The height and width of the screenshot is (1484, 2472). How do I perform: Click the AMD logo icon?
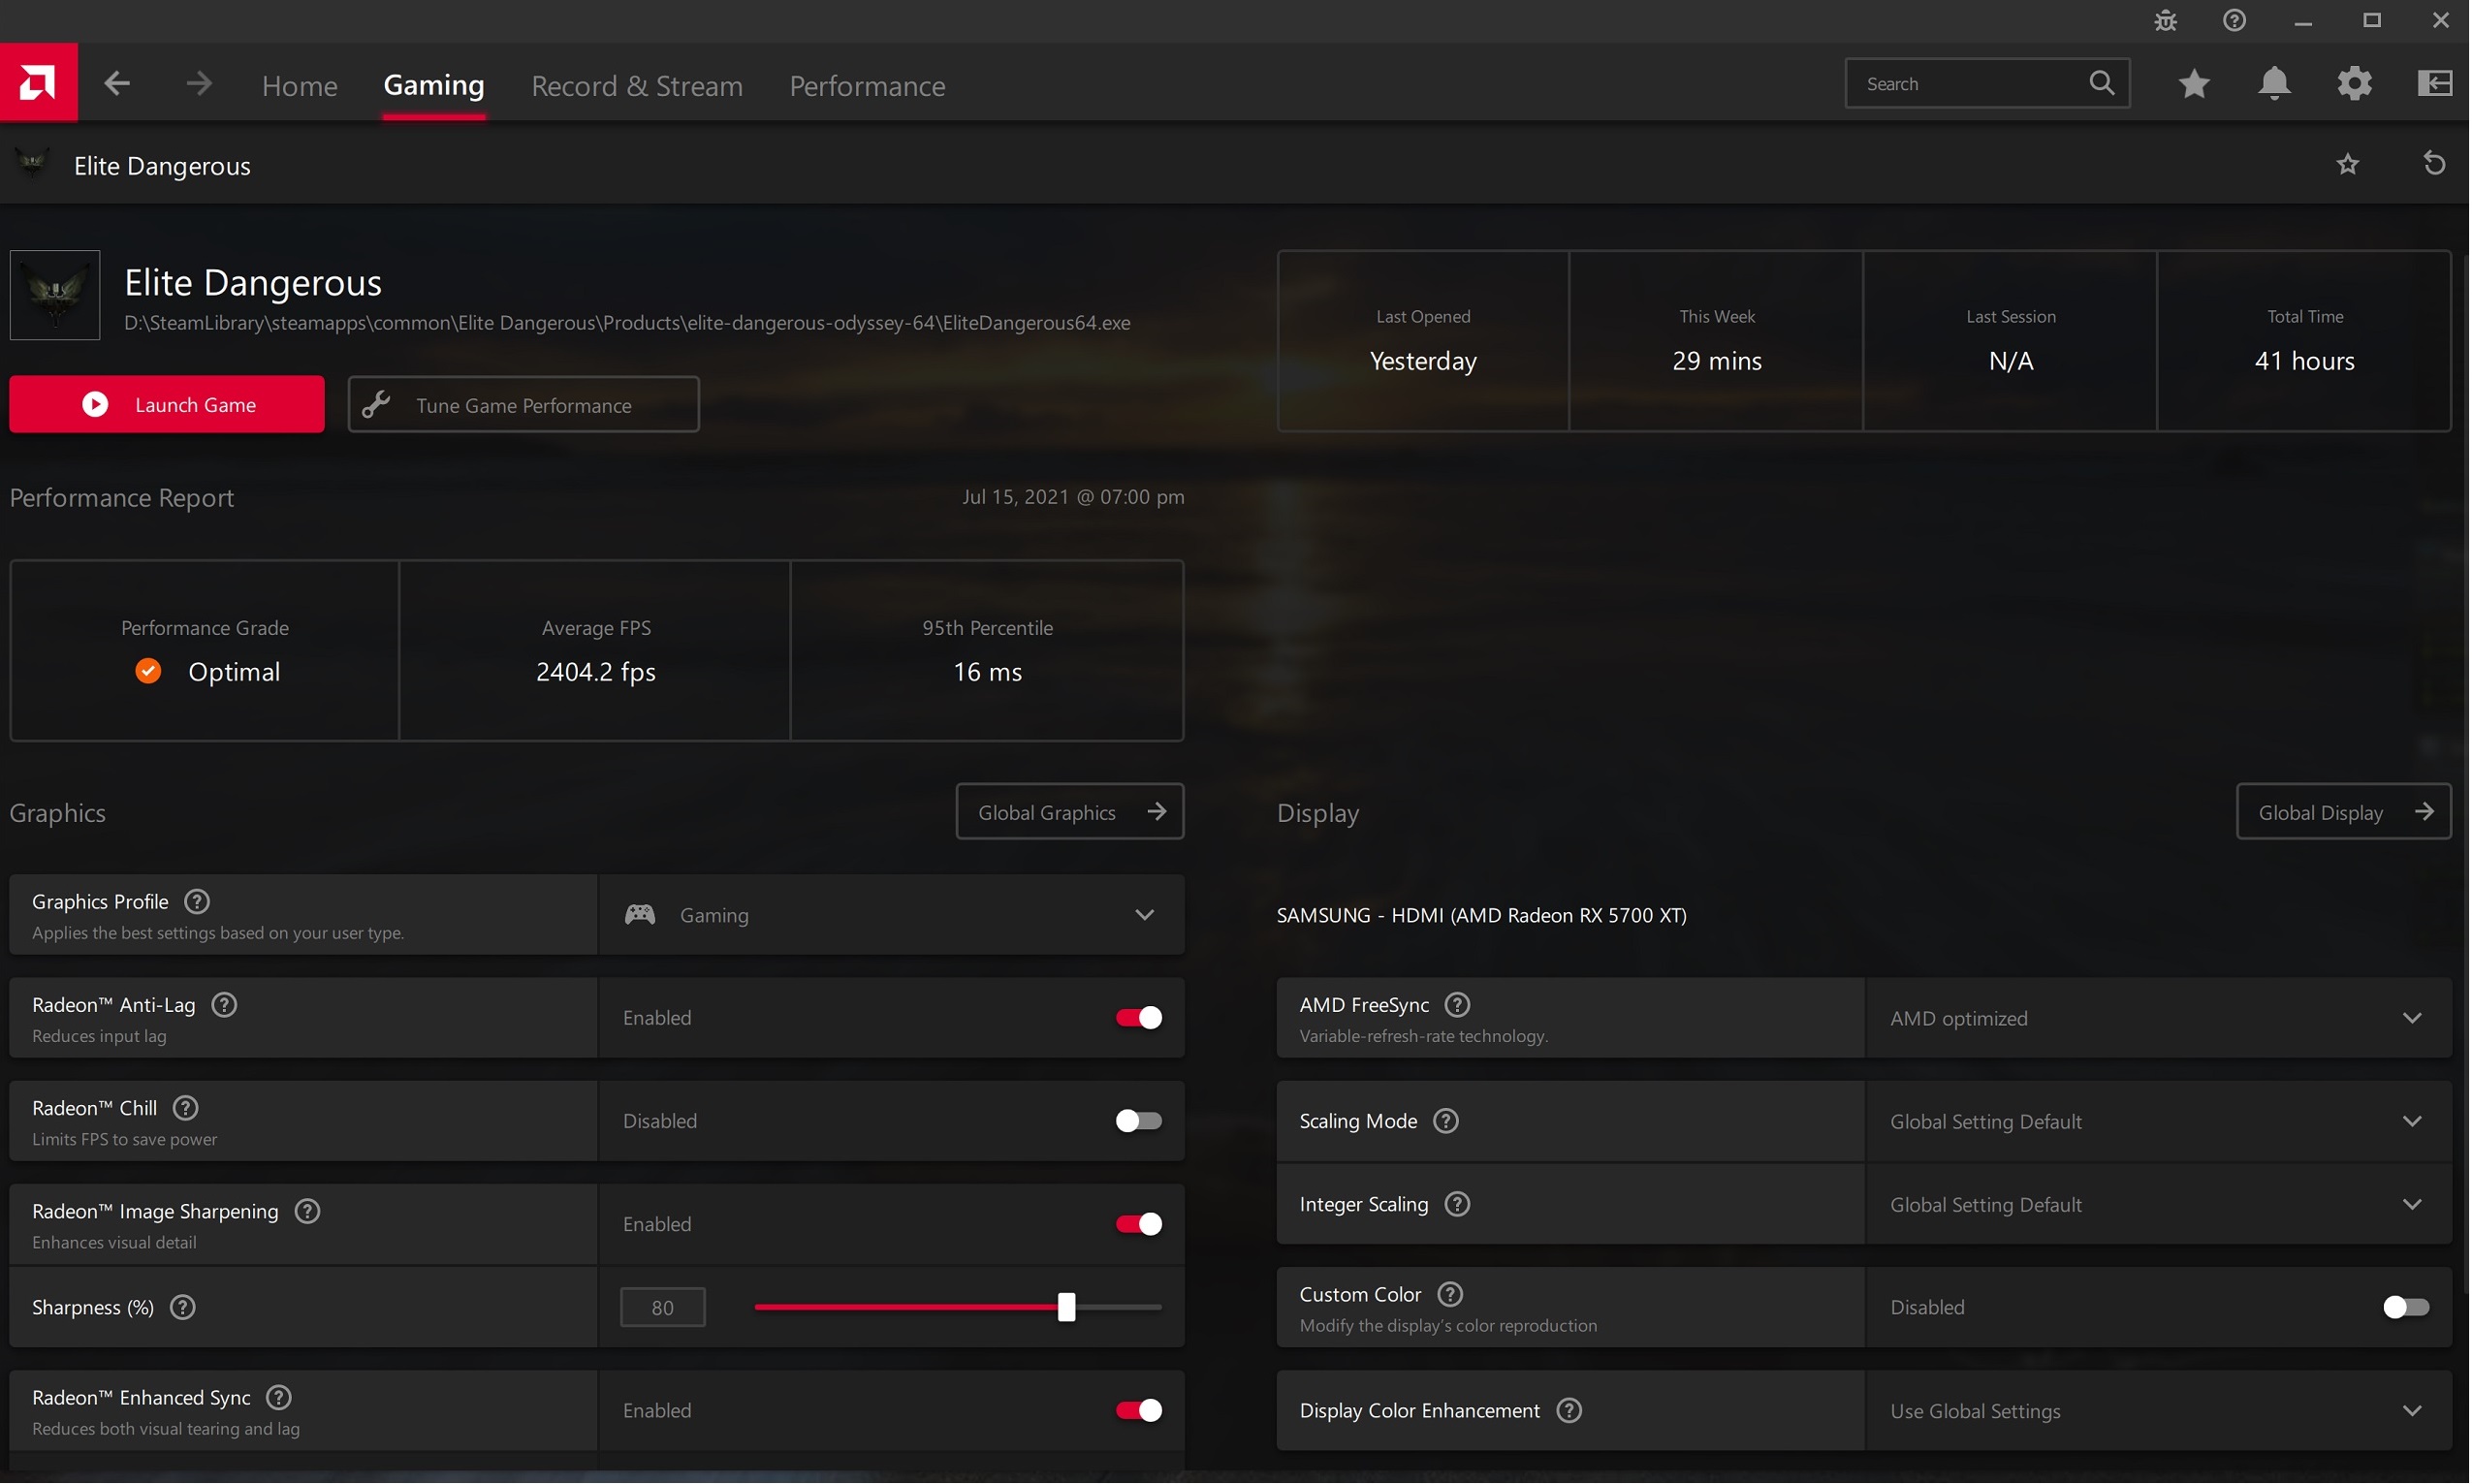[x=38, y=83]
